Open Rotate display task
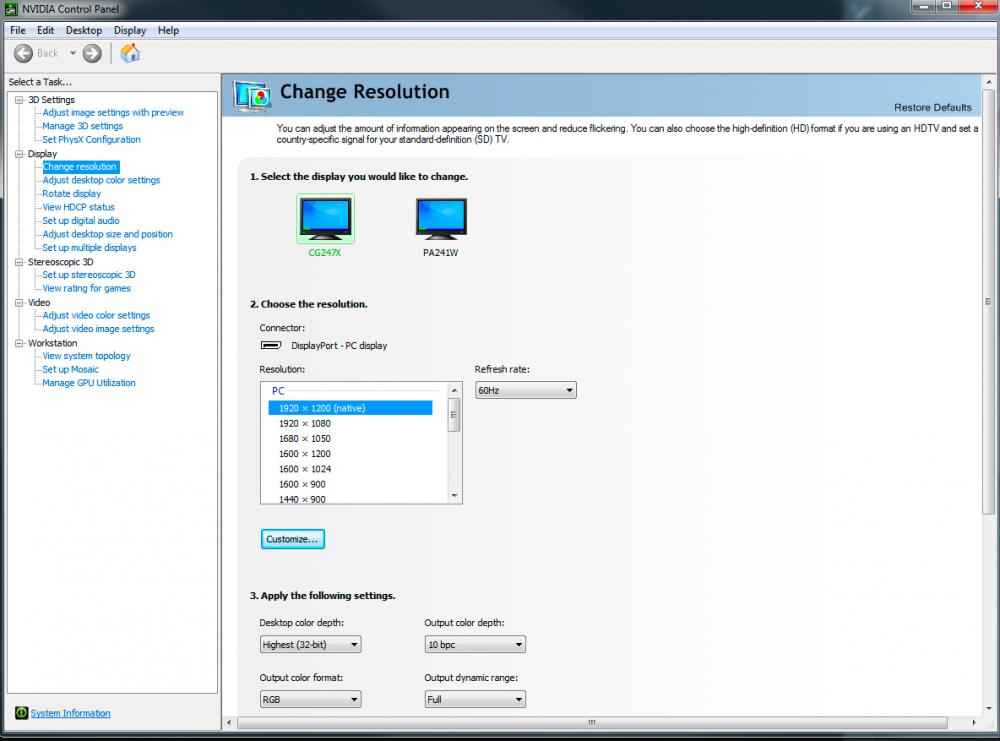The image size is (1000, 741). coord(71,194)
